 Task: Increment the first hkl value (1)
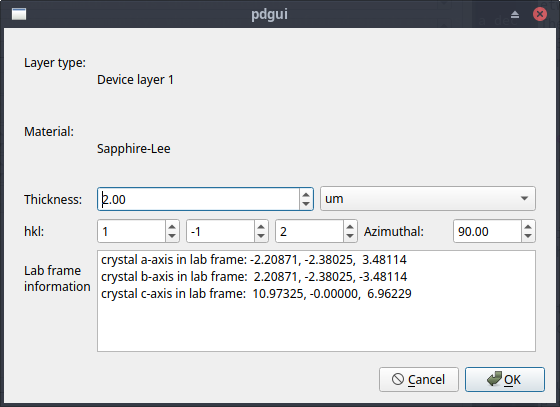pos(172,227)
